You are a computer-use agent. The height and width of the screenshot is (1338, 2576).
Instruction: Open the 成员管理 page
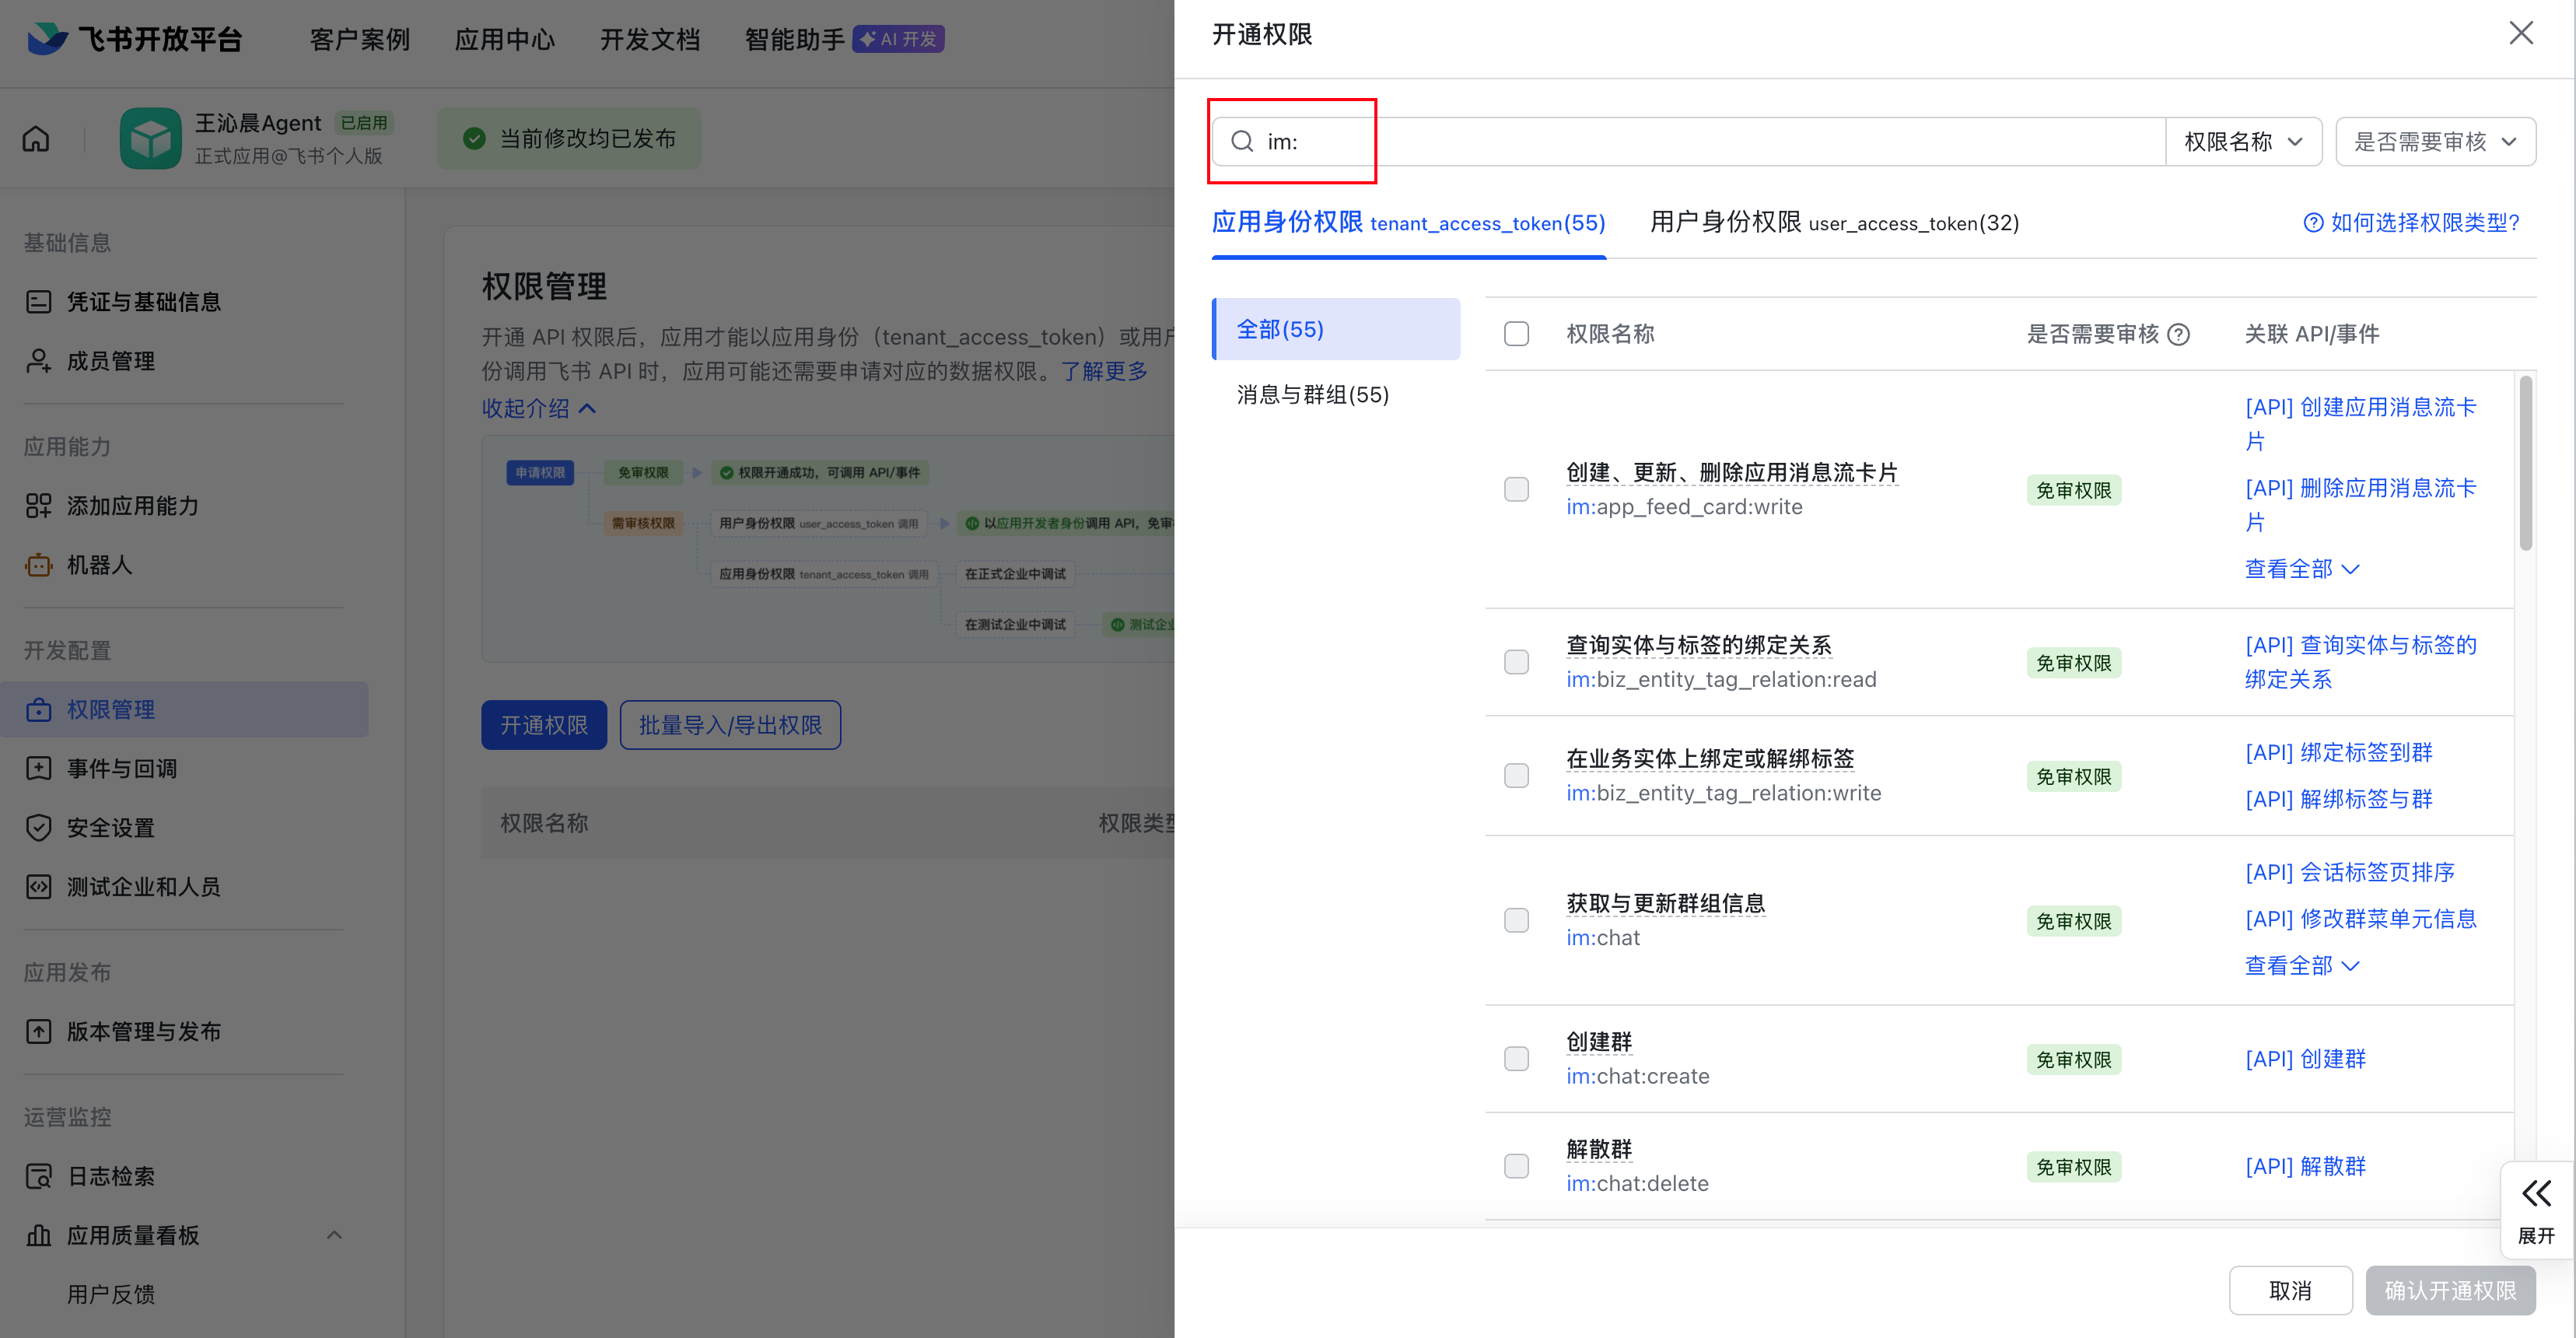pyautogui.click(x=110, y=361)
